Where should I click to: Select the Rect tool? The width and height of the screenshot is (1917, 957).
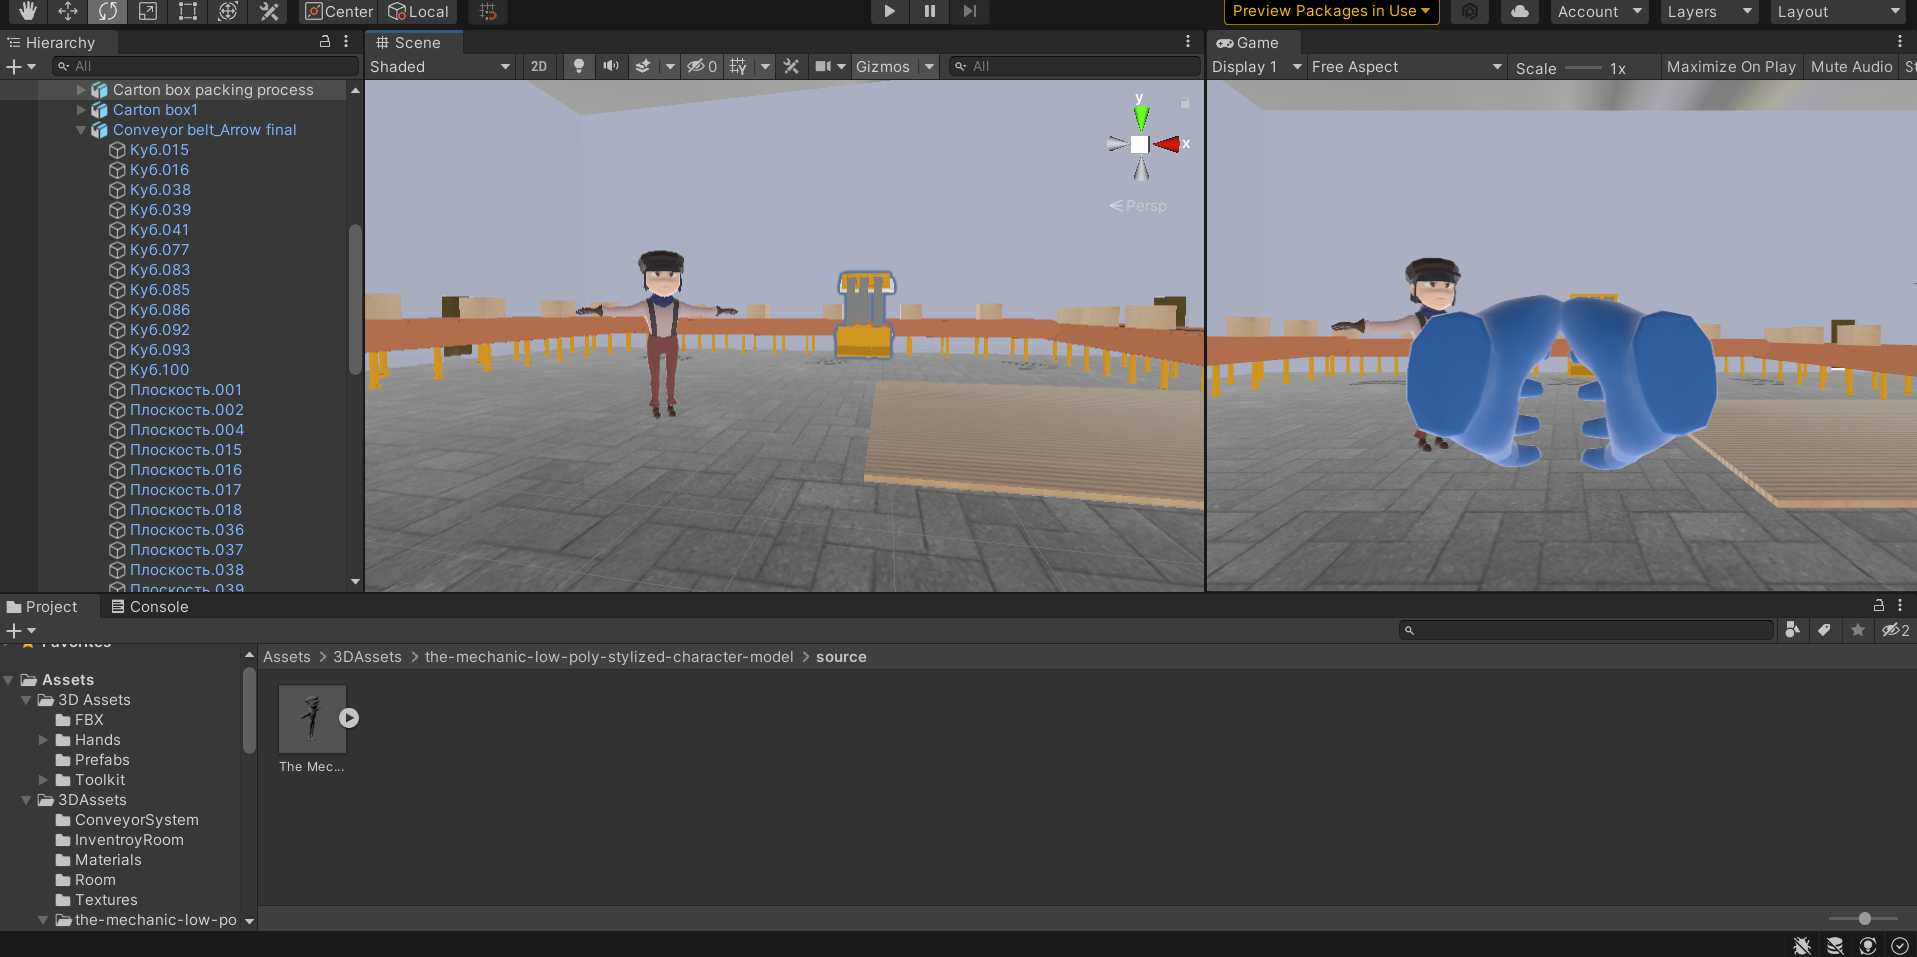tap(187, 11)
